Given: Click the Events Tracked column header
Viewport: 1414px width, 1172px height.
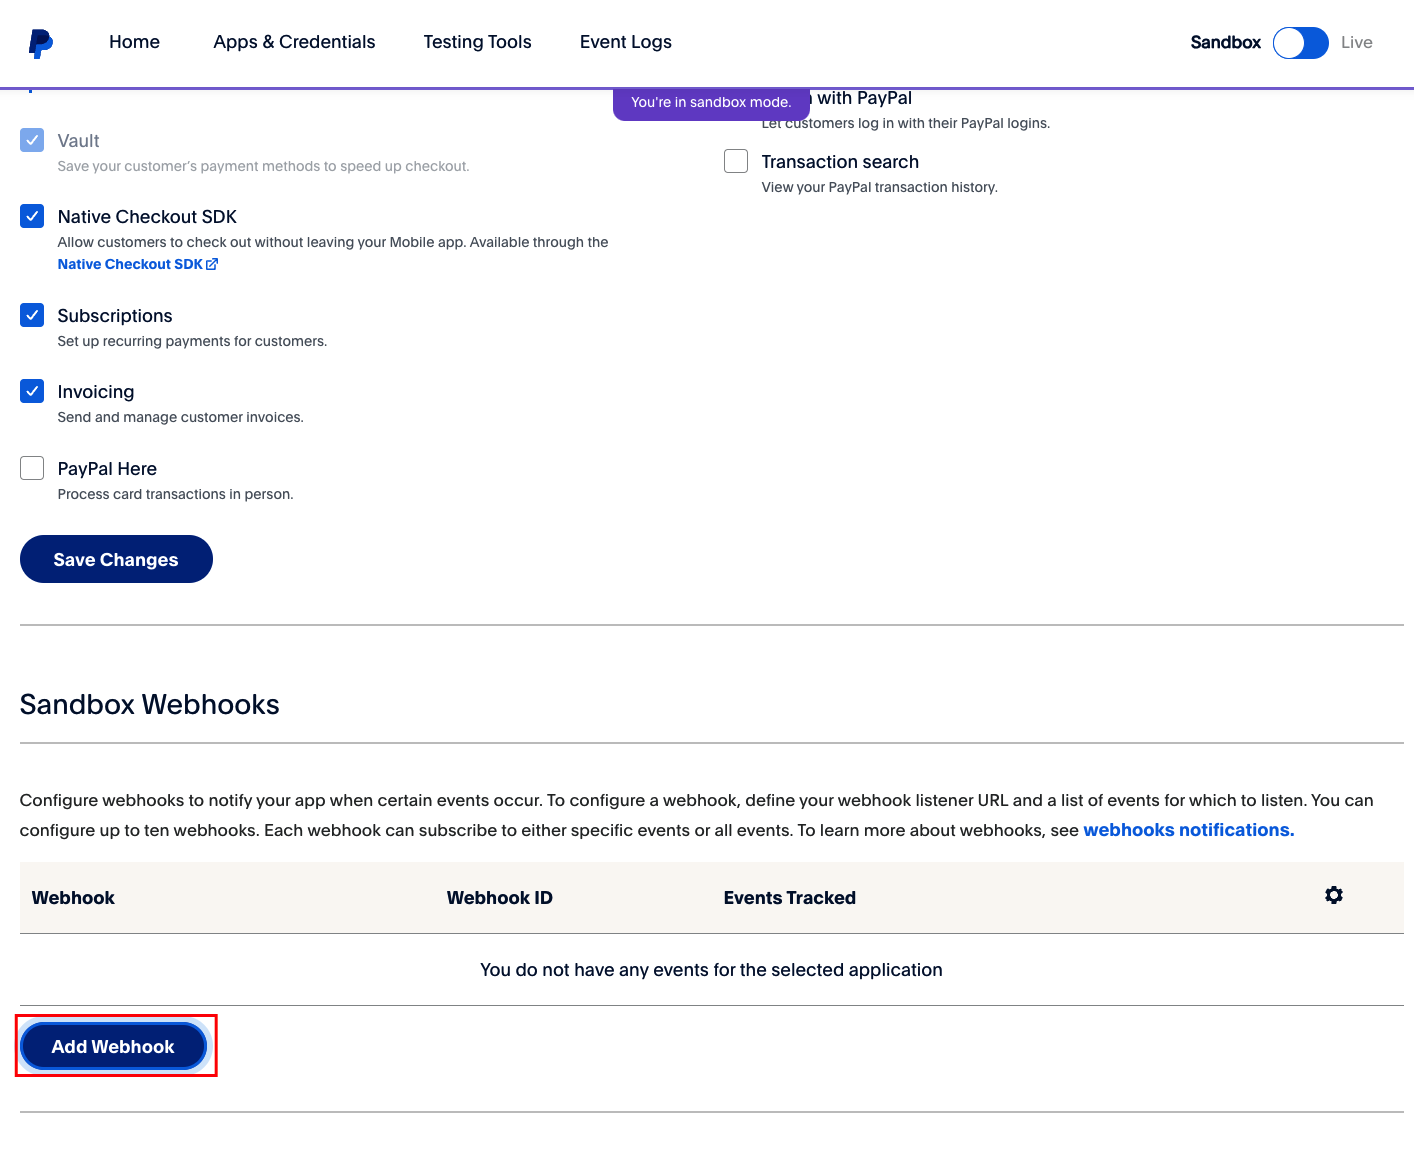Looking at the screenshot, I should pos(789,898).
